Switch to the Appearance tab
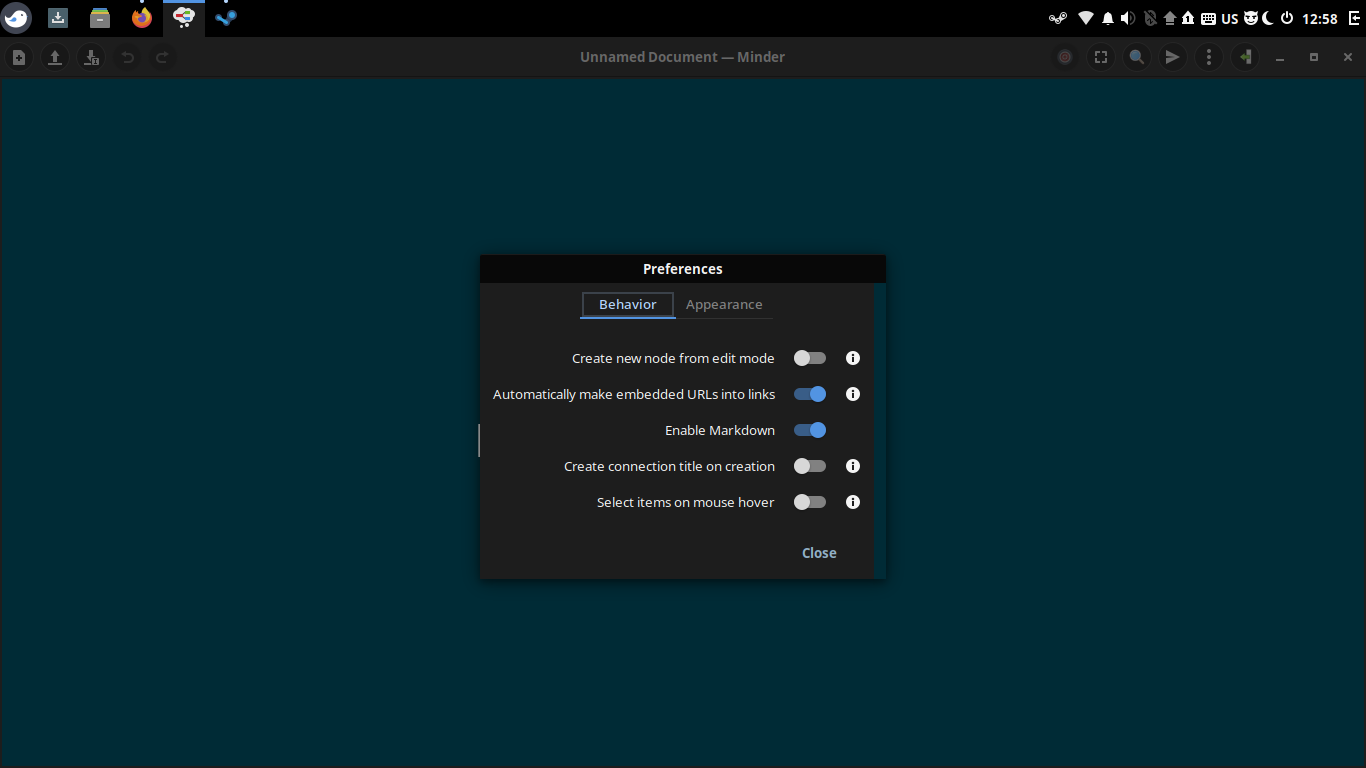 pos(724,305)
